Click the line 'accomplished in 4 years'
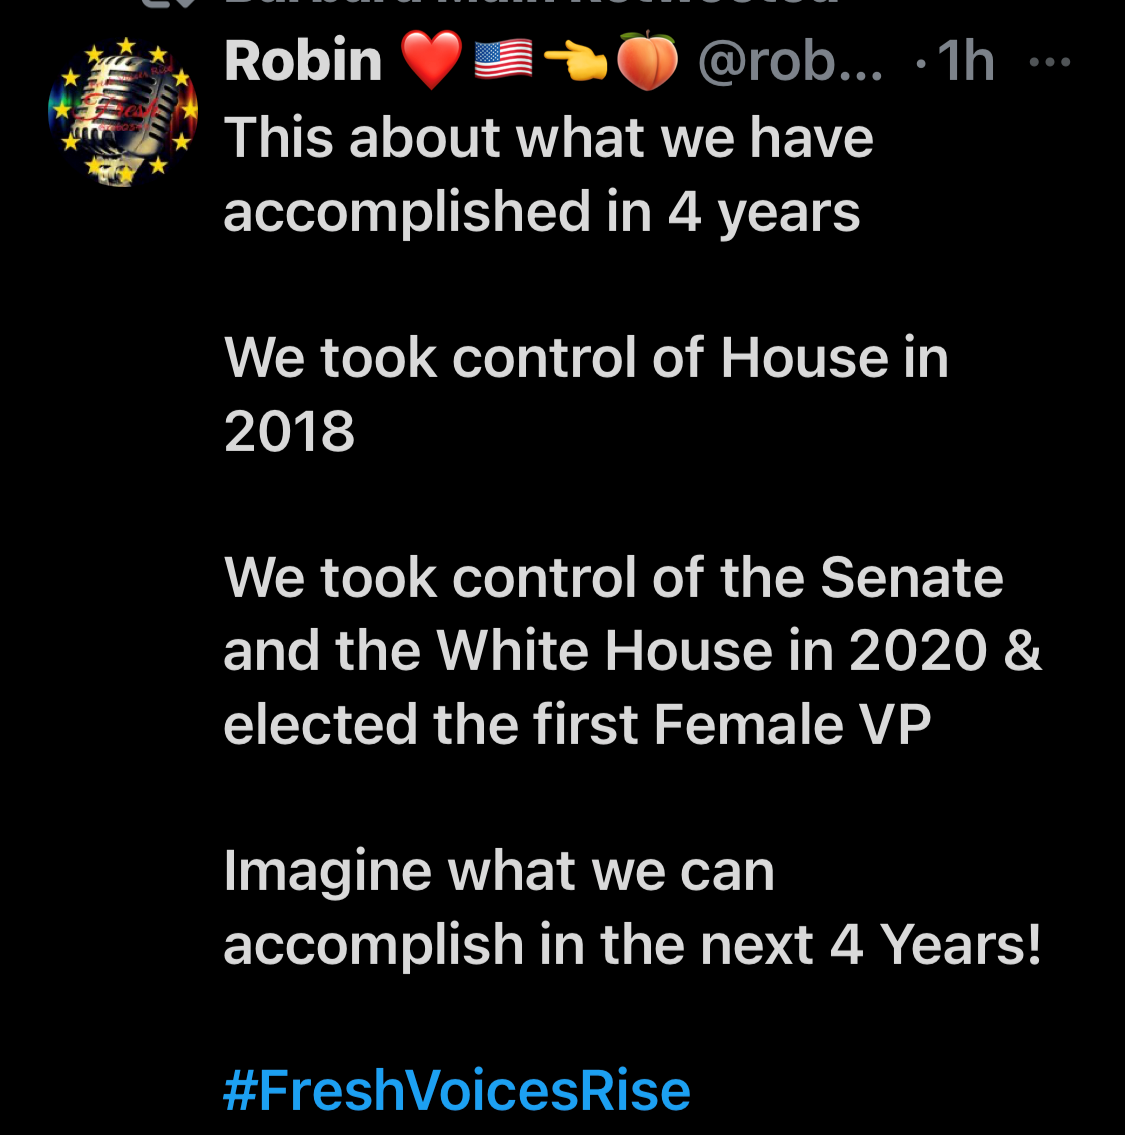The width and height of the screenshot is (1125, 1135). pos(541,211)
